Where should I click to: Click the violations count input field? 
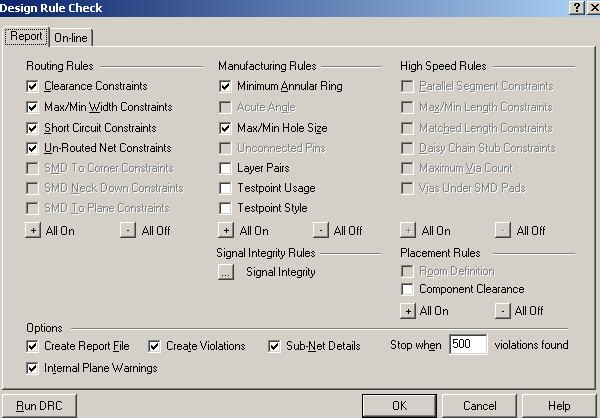(467, 345)
